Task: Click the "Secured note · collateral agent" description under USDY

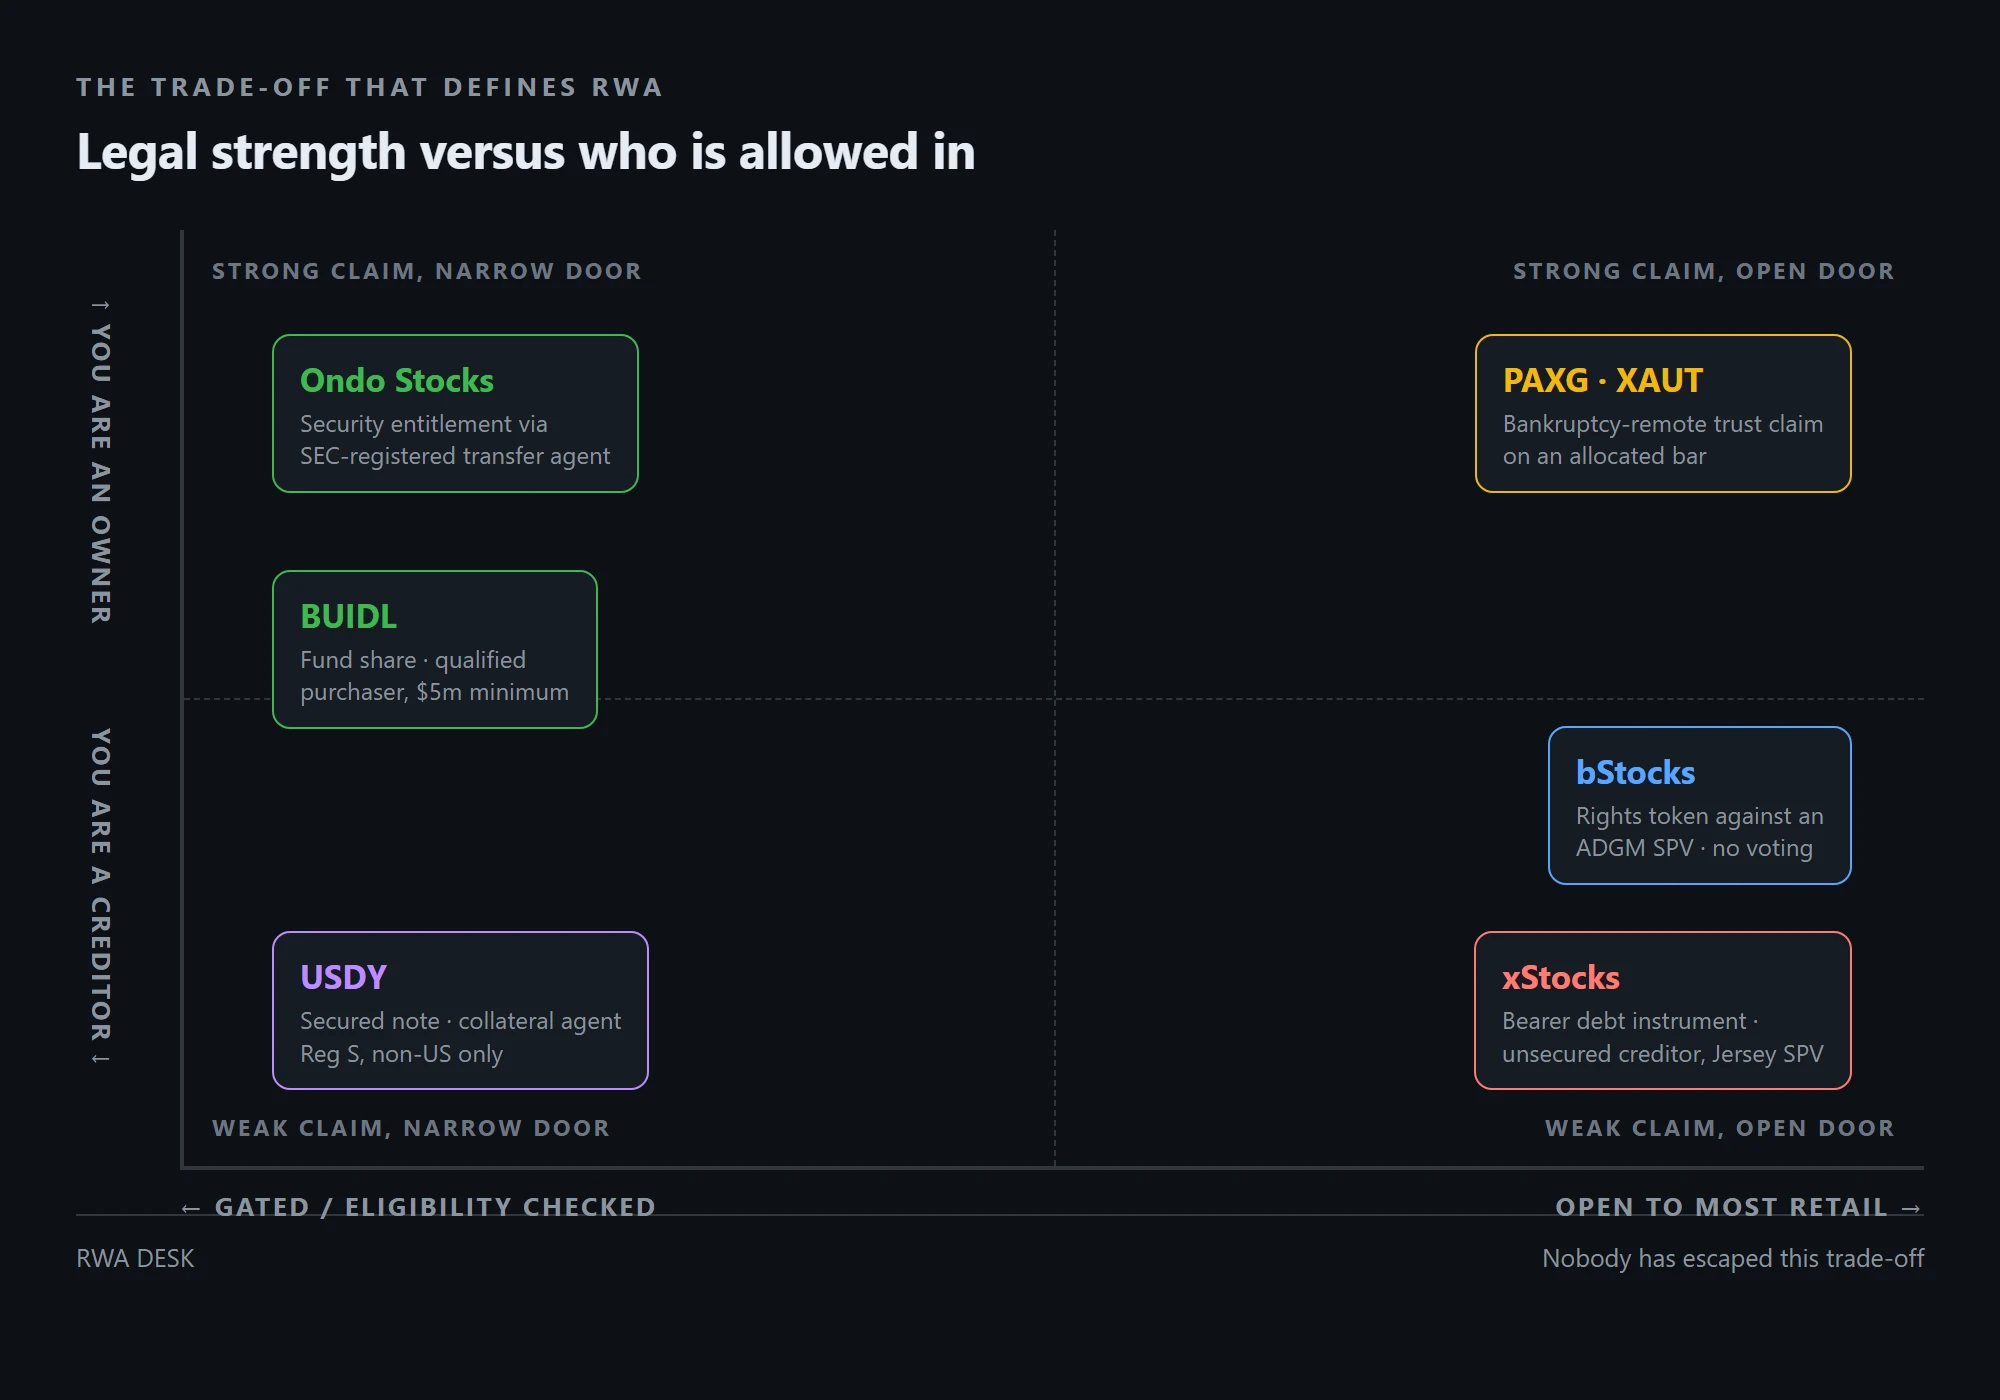Action: tap(460, 1037)
